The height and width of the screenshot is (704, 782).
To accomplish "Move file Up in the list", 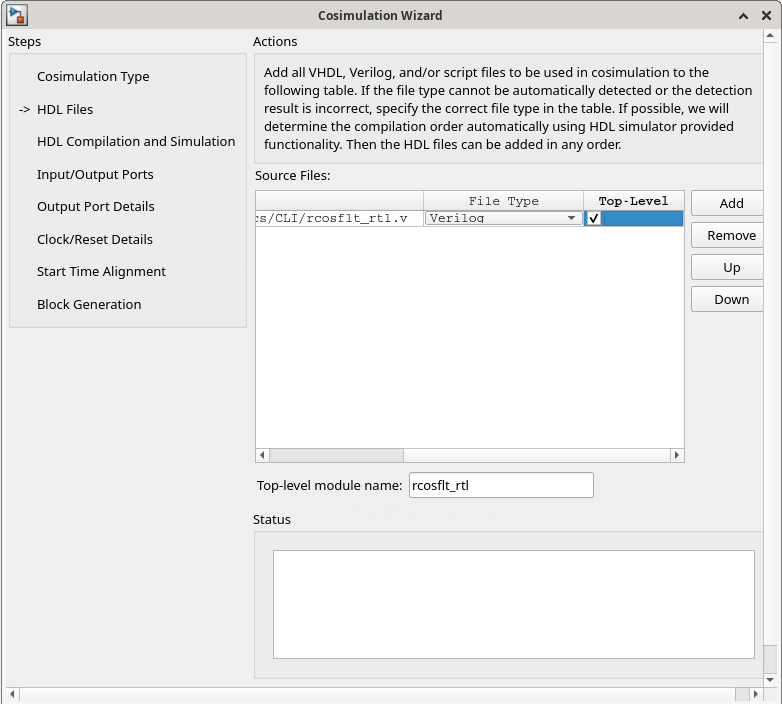I will pos(730,267).
